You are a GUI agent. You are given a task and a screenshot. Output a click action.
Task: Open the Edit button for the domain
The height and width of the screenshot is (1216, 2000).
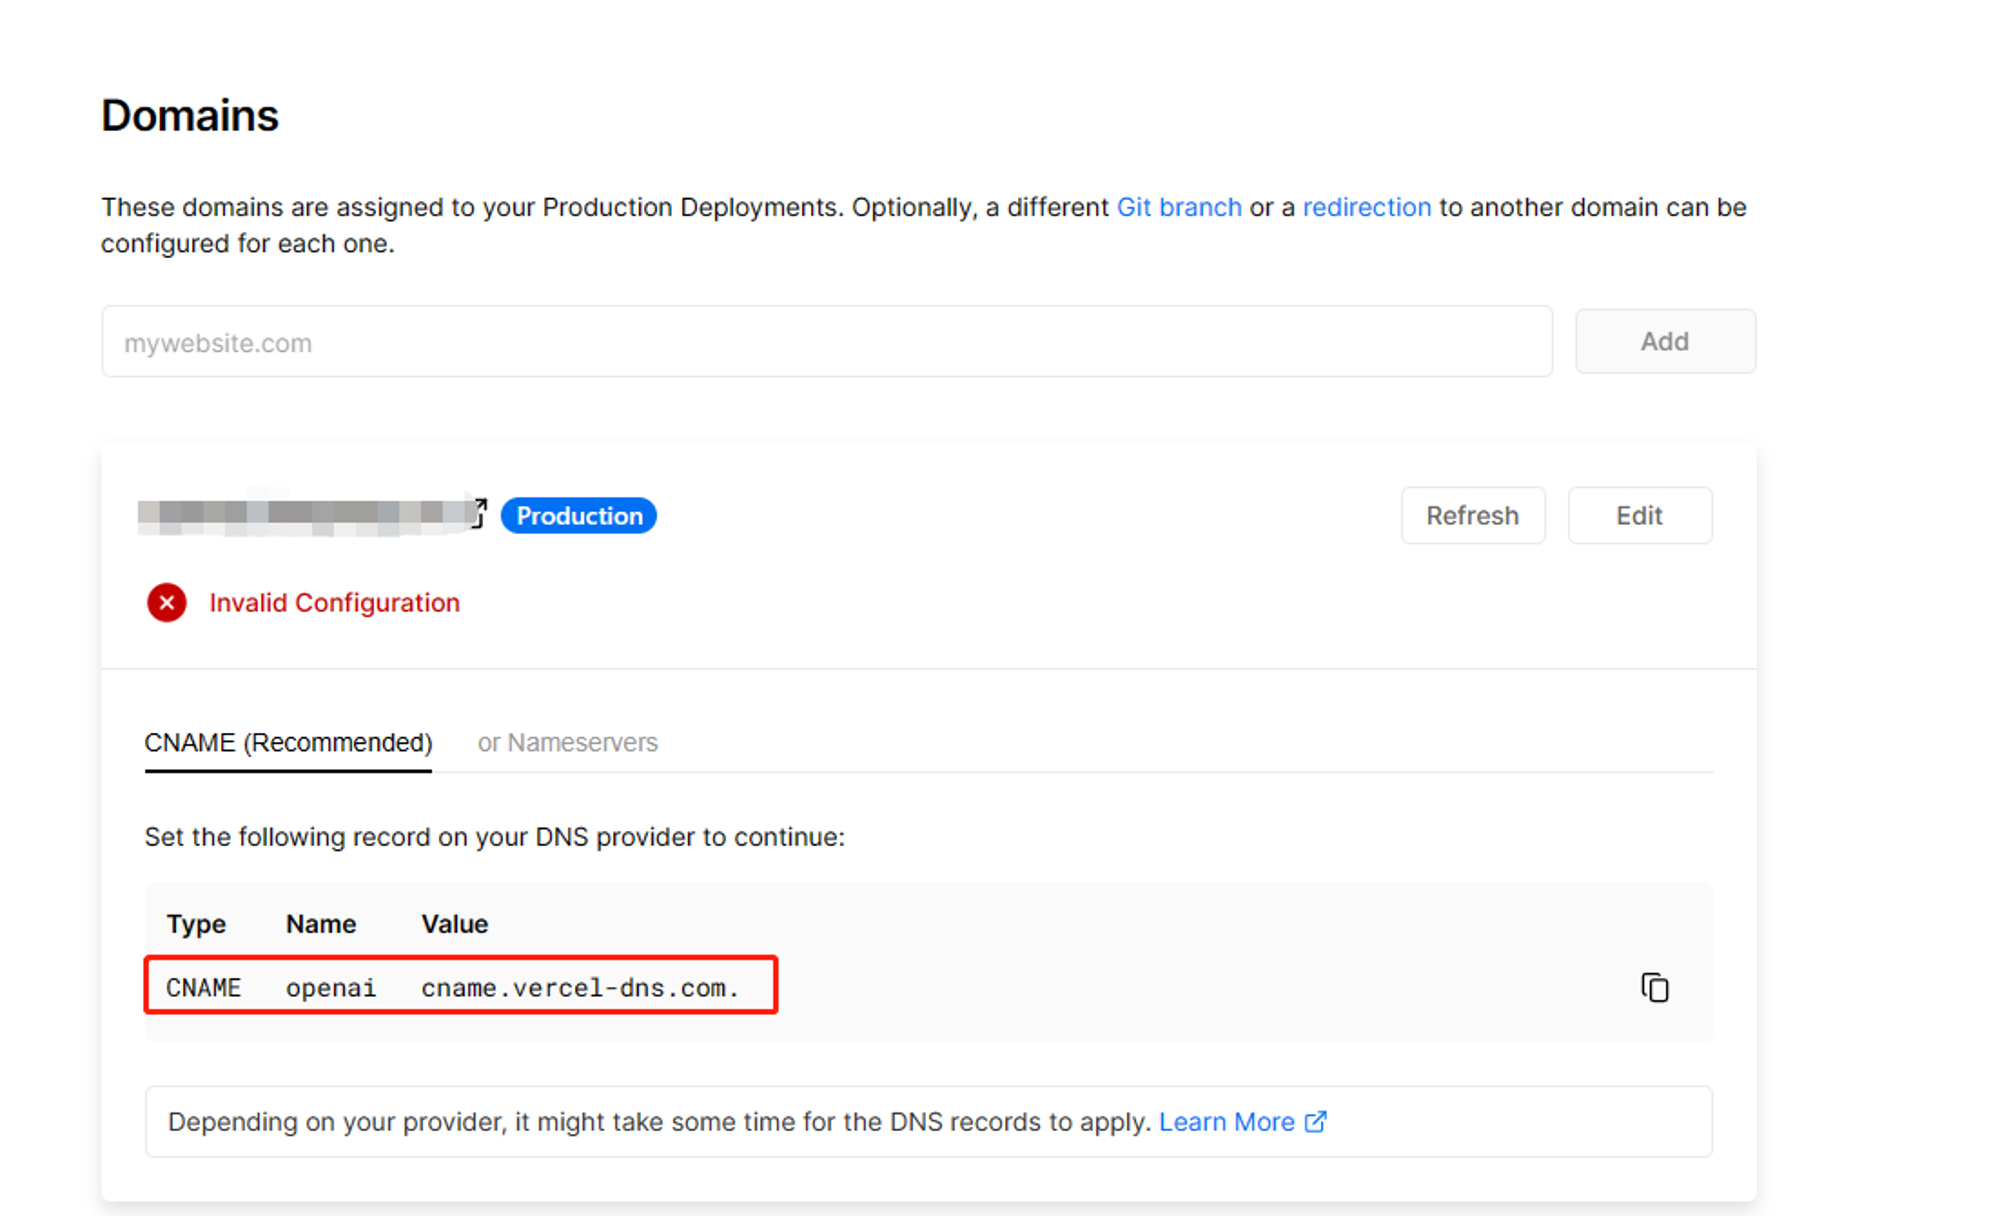1640,516
